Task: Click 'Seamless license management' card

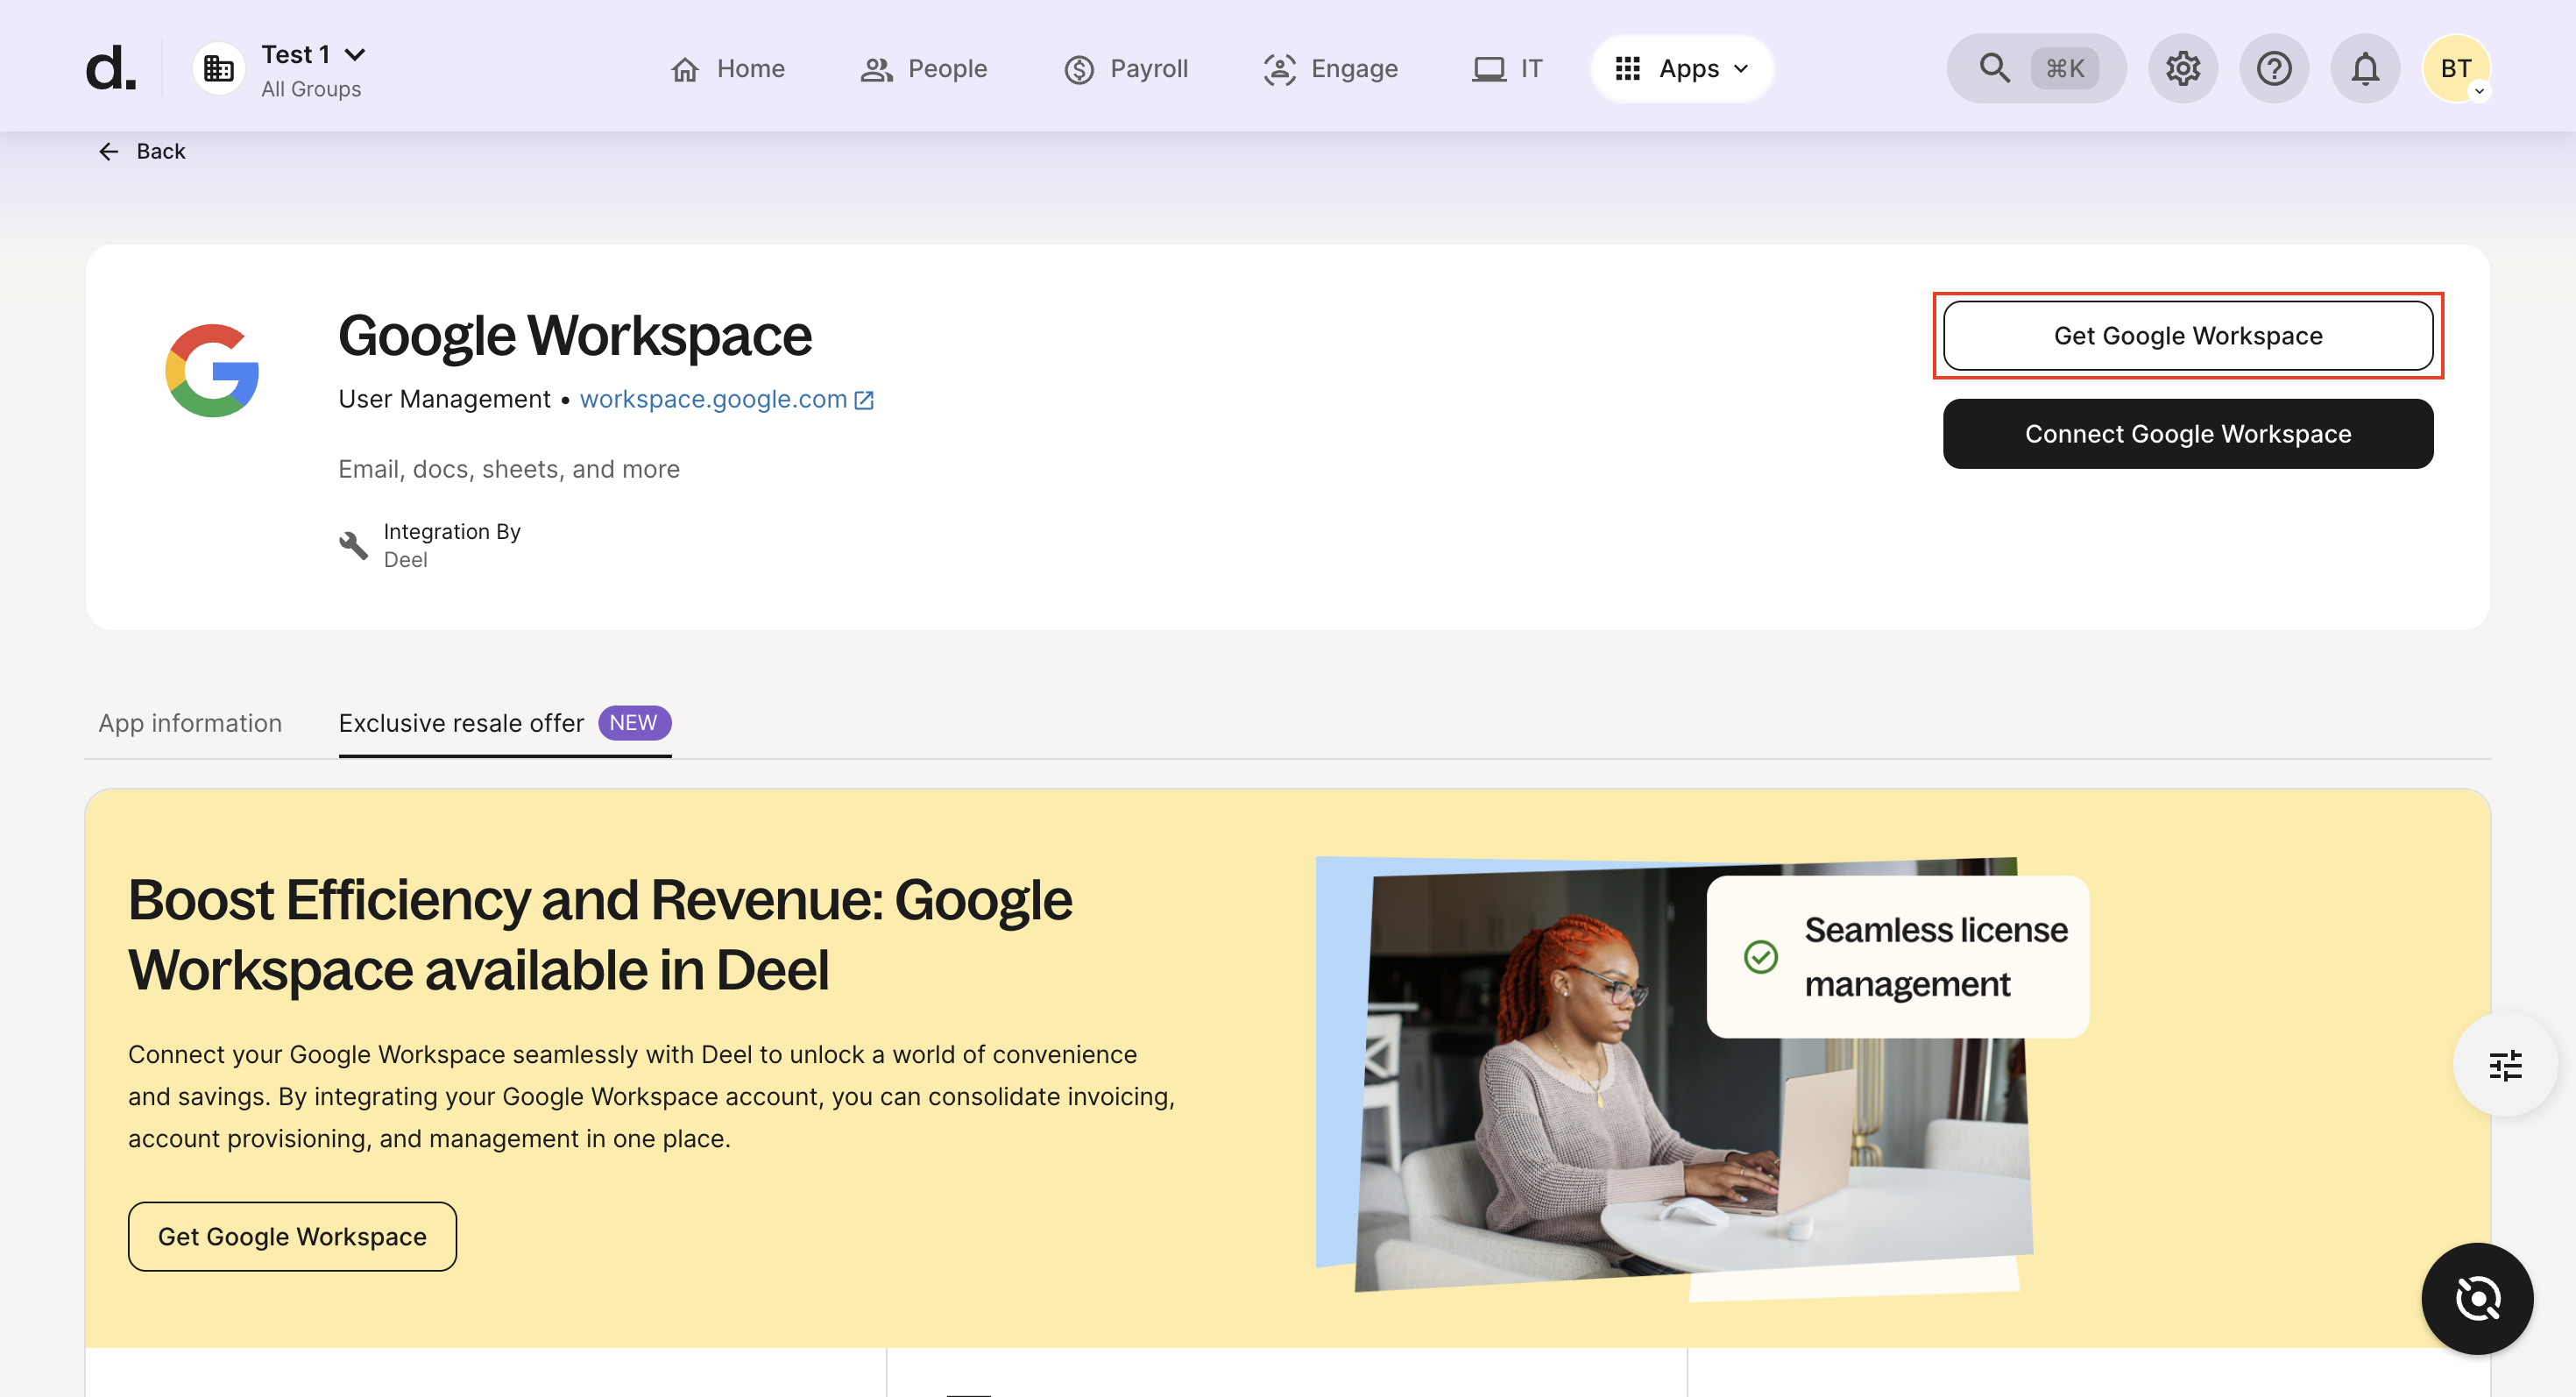Action: tap(1897, 957)
